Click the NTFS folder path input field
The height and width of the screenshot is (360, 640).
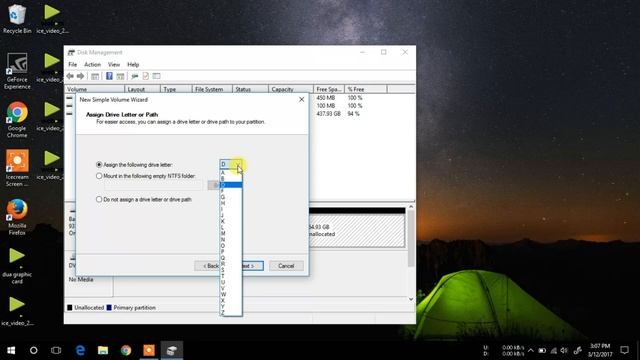[x=153, y=185]
